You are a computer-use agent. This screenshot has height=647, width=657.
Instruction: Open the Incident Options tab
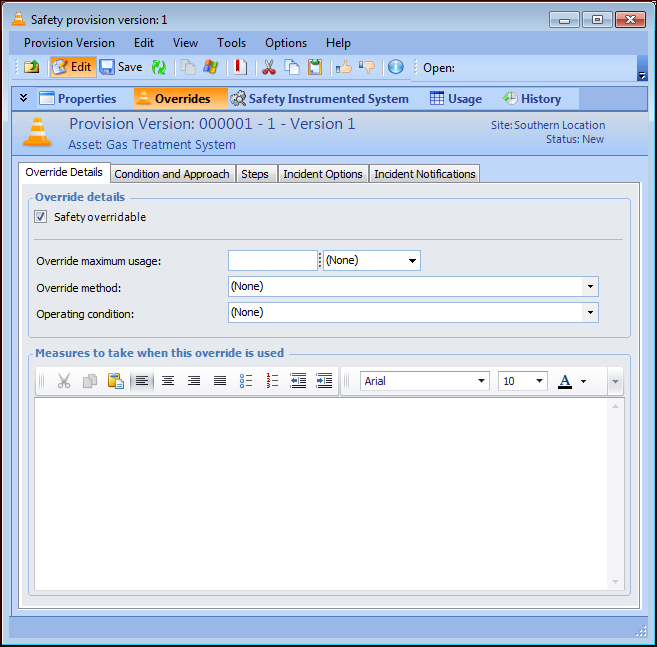[323, 174]
